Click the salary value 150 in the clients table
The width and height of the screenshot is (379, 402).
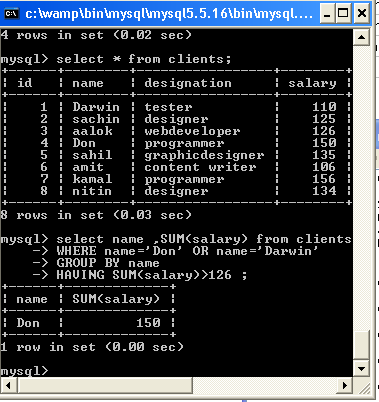pos(324,143)
